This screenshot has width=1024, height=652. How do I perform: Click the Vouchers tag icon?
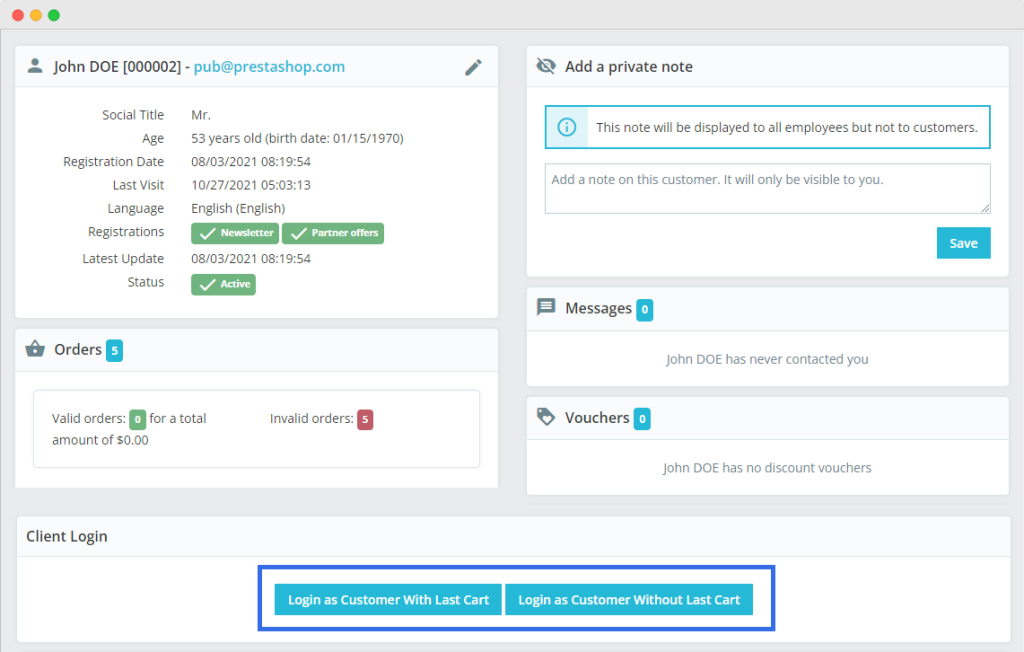[546, 417]
